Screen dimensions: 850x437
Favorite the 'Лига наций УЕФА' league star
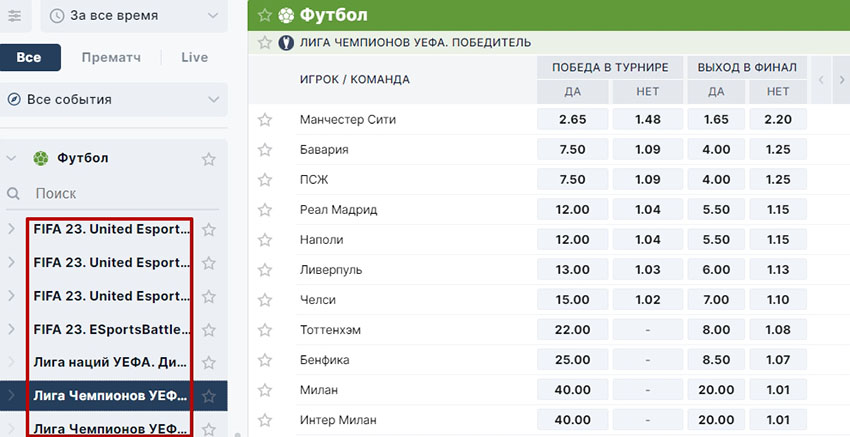(x=209, y=363)
